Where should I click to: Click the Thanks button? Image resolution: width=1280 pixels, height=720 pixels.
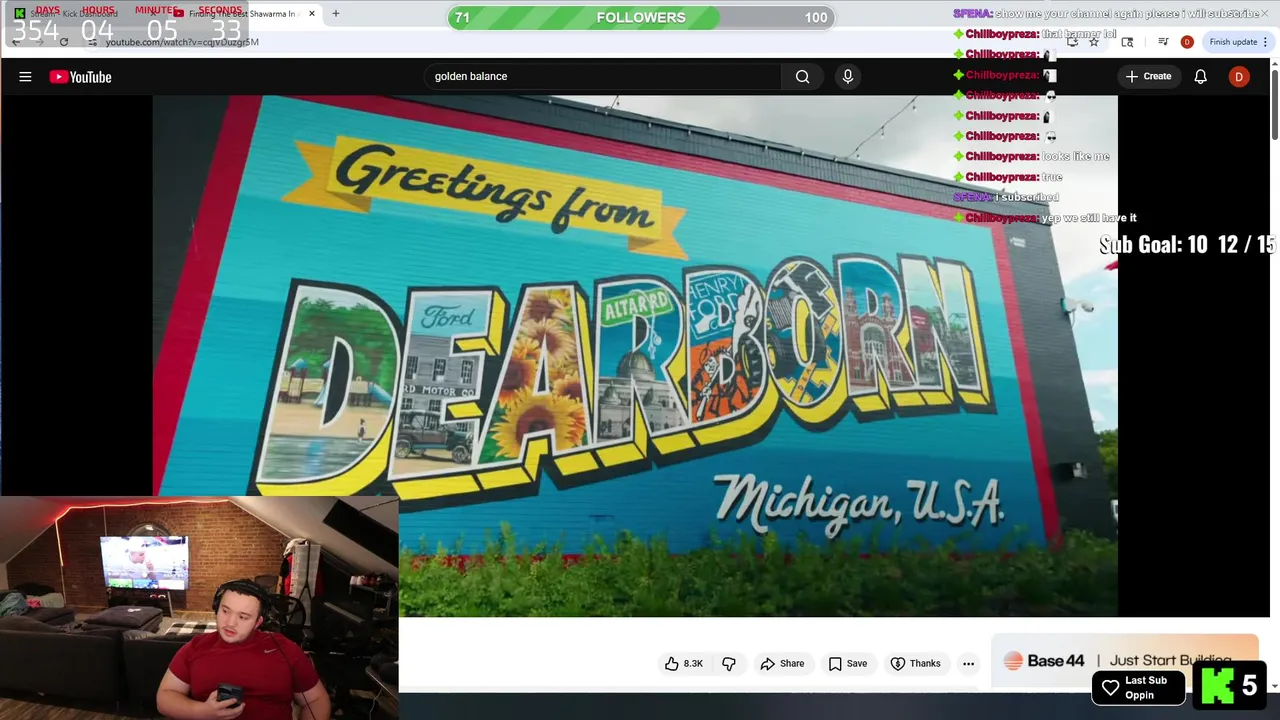coord(915,663)
